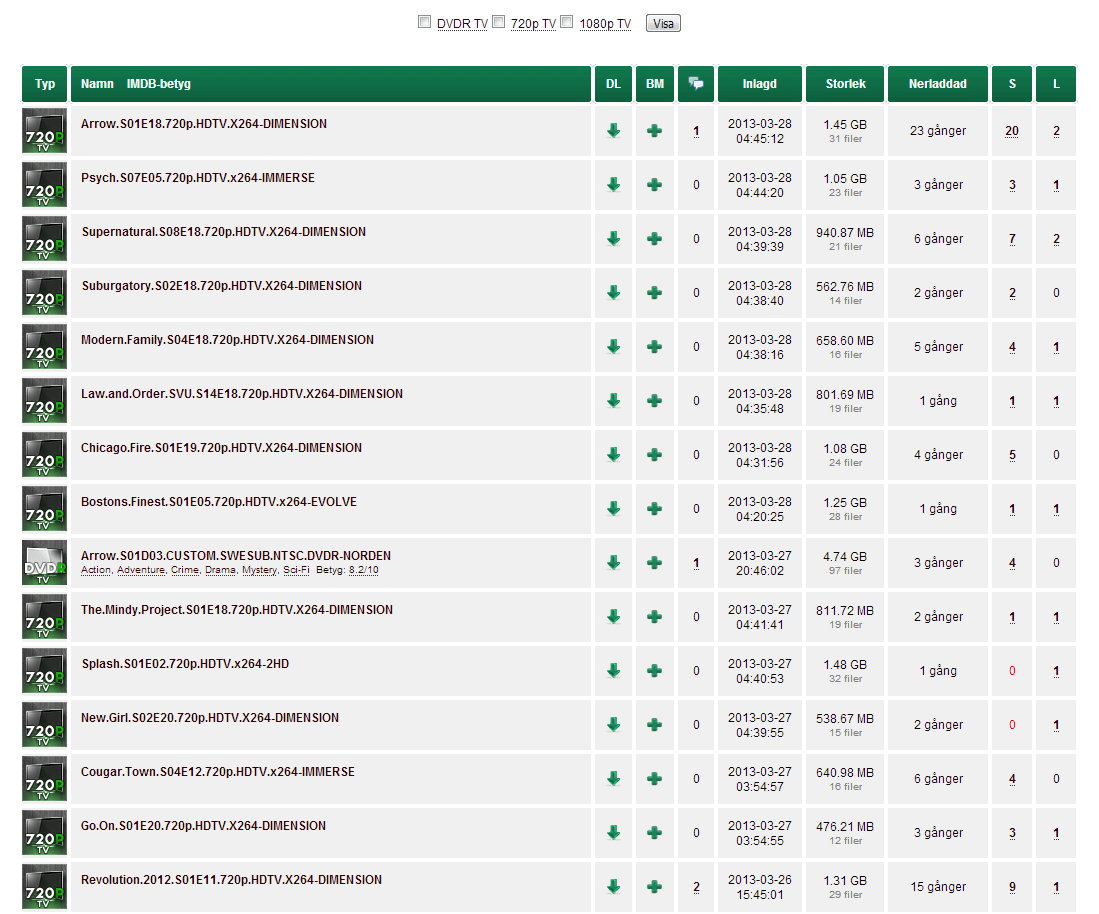The width and height of the screenshot is (1099, 914).
Task: Download Suburgatory.S02E18 using the green arrow
Action: (613, 293)
